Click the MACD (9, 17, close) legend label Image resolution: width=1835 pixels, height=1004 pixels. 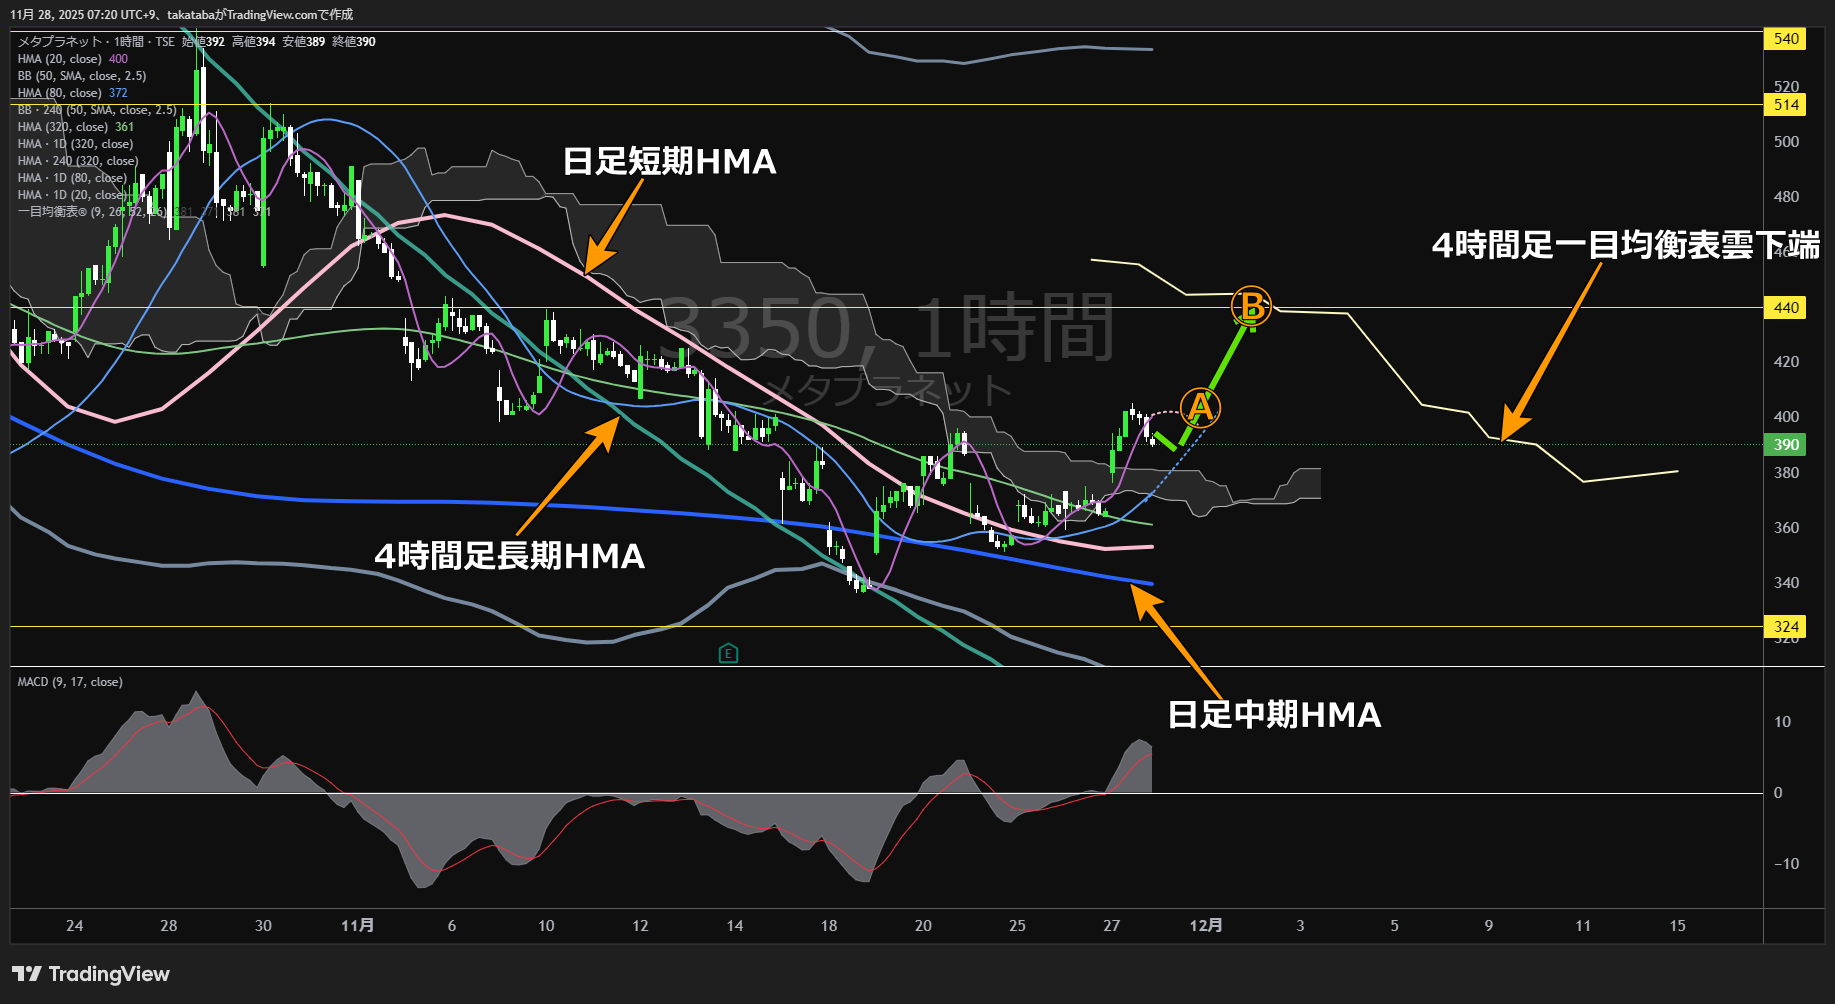point(70,682)
